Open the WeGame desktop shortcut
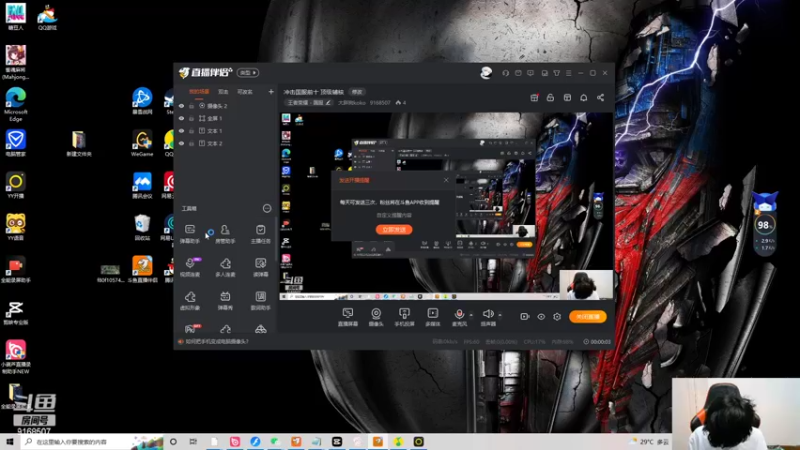 click(142, 143)
